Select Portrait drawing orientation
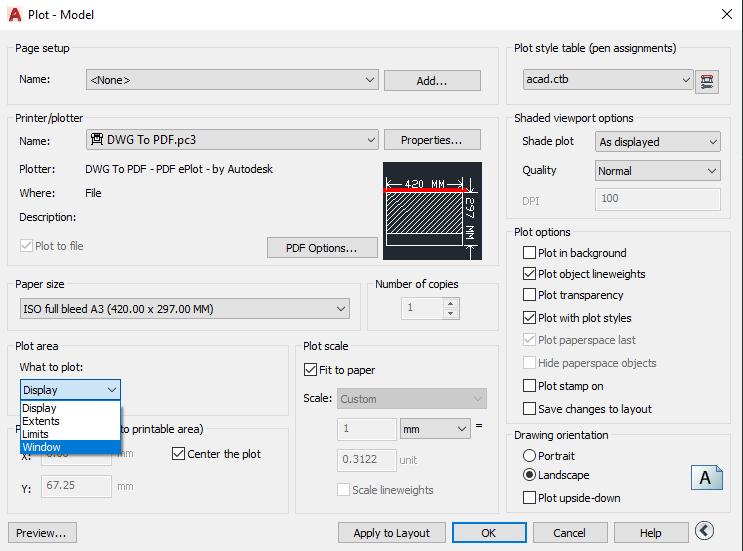Screen dimensions: 743x551 coord(529,456)
